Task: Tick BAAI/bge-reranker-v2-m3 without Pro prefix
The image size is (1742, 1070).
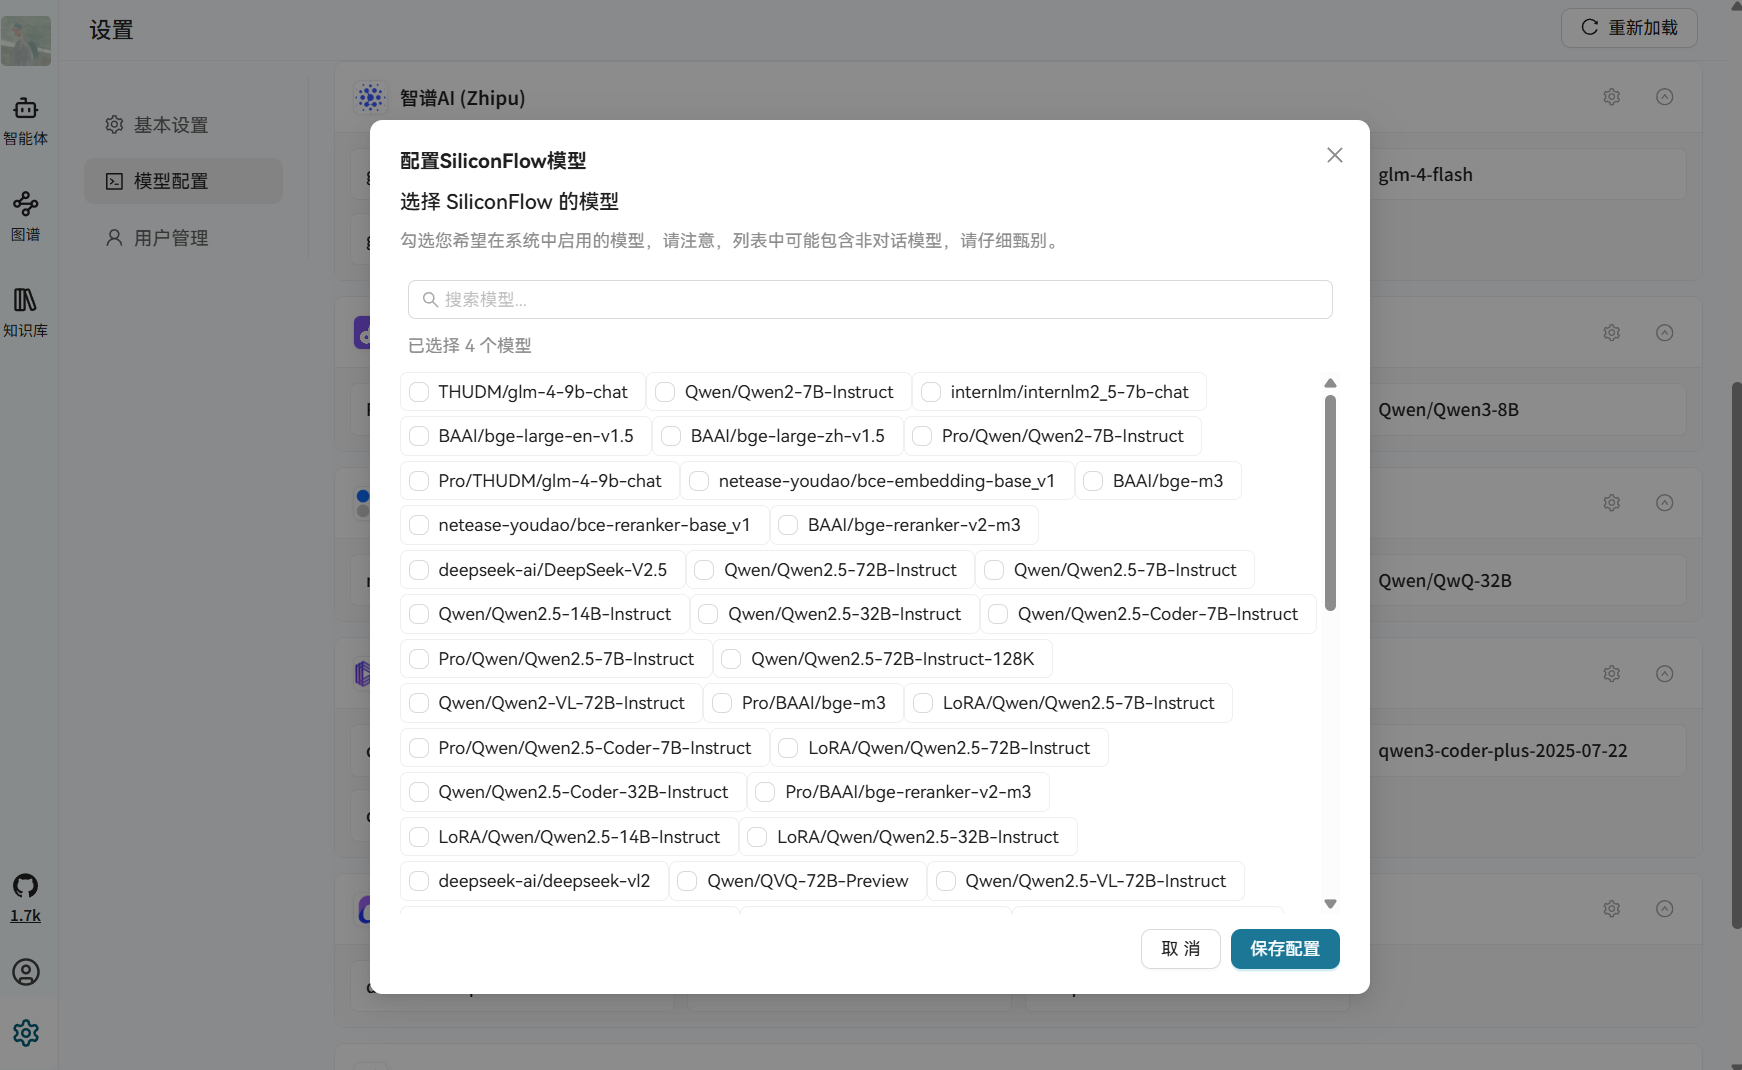Action: pos(789,525)
